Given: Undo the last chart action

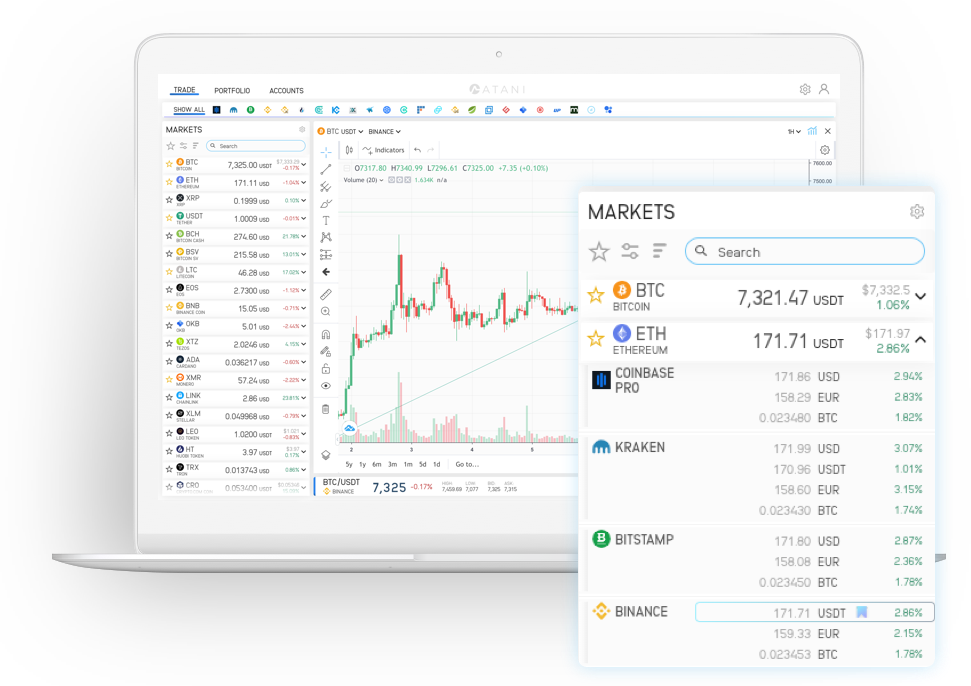Looking at the screenshot, I should 417,150.
